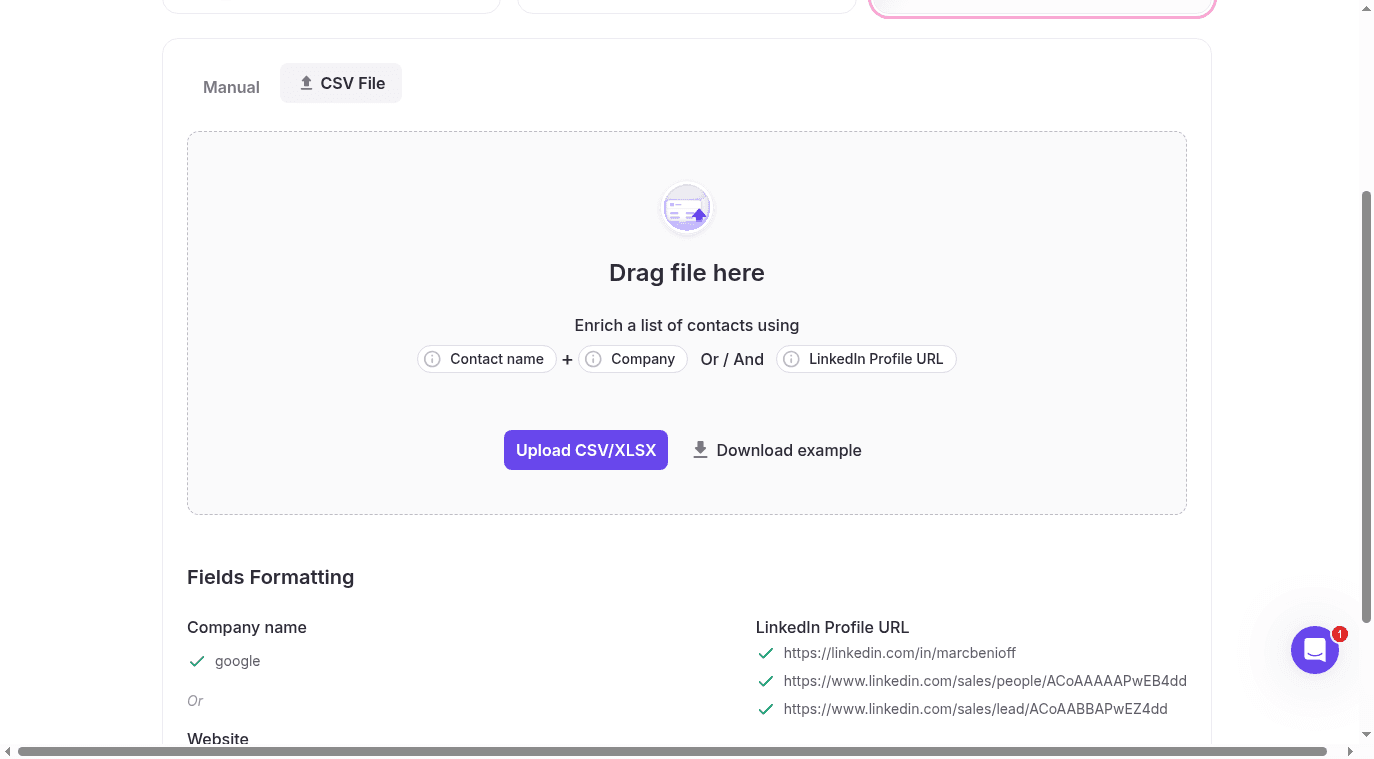The image size is (1374, 759).
Task: Click the Enrich a list of contacts text
Action: 687,325
